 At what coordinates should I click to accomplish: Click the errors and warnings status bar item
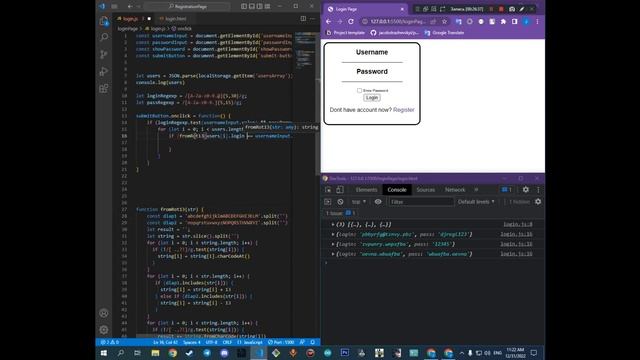click(110, 342)
